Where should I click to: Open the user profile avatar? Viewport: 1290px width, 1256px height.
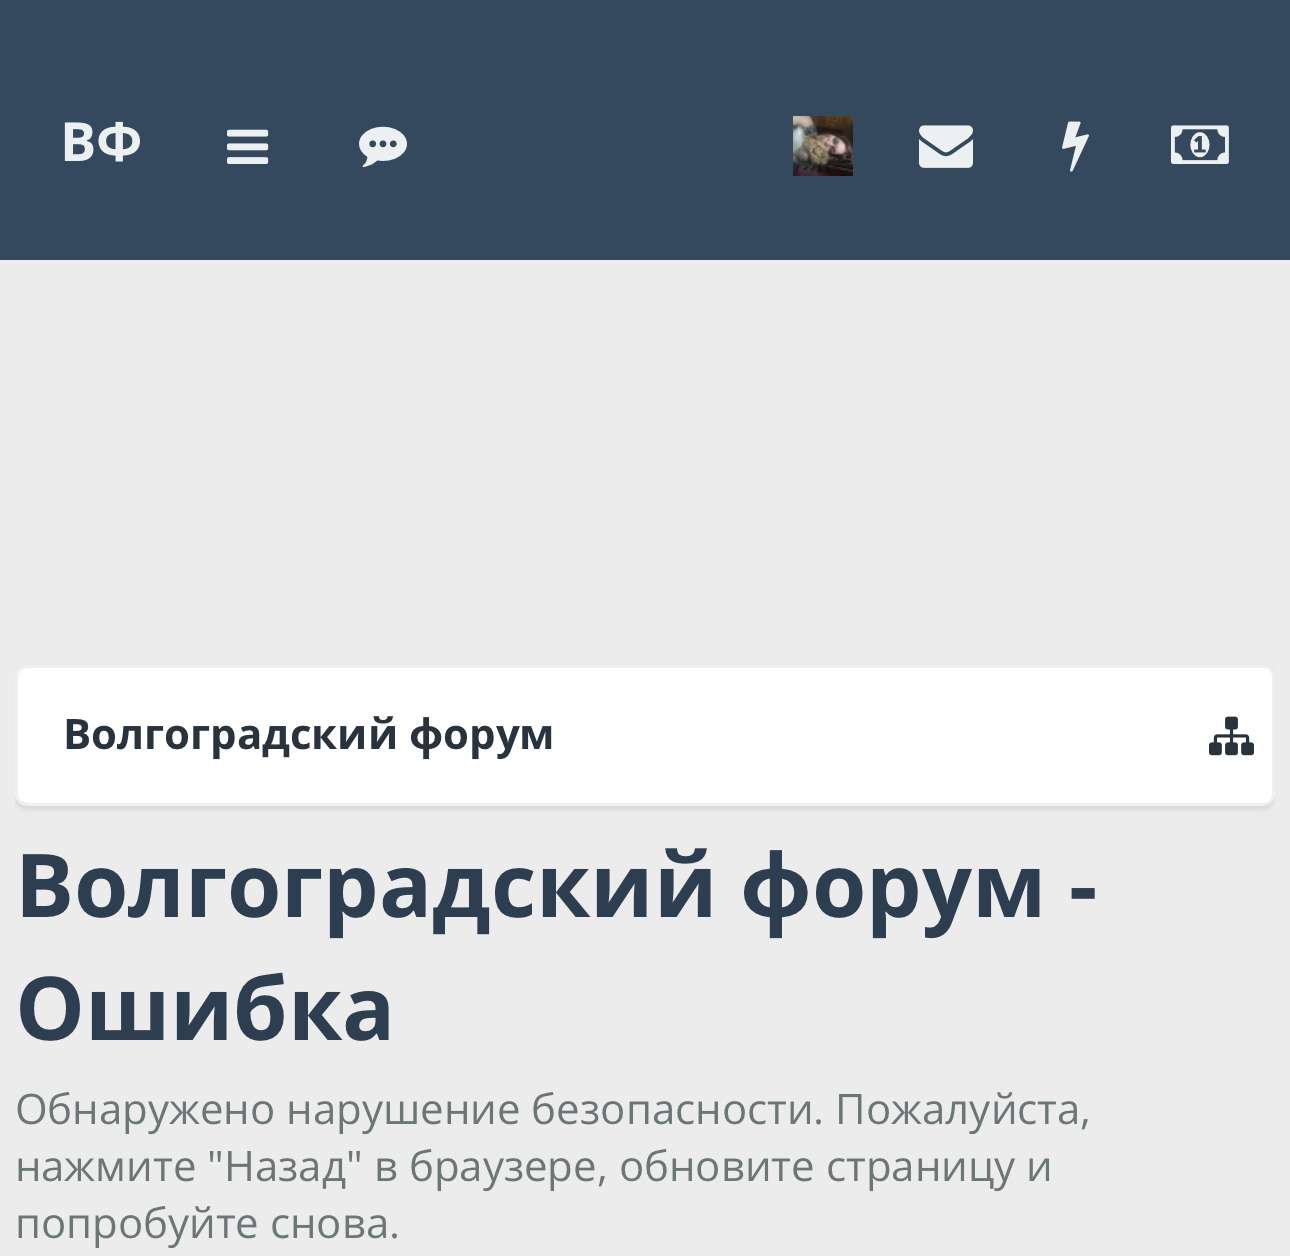point(822,146)
